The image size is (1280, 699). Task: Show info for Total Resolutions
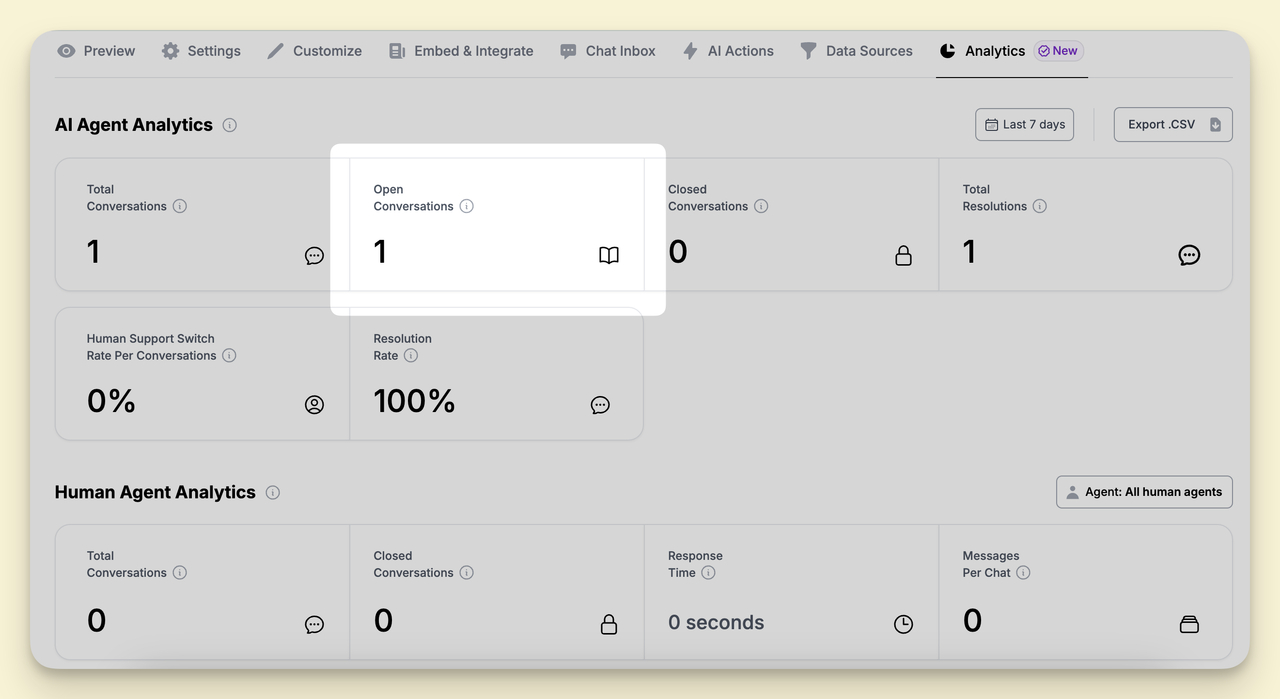[1040, 206]
